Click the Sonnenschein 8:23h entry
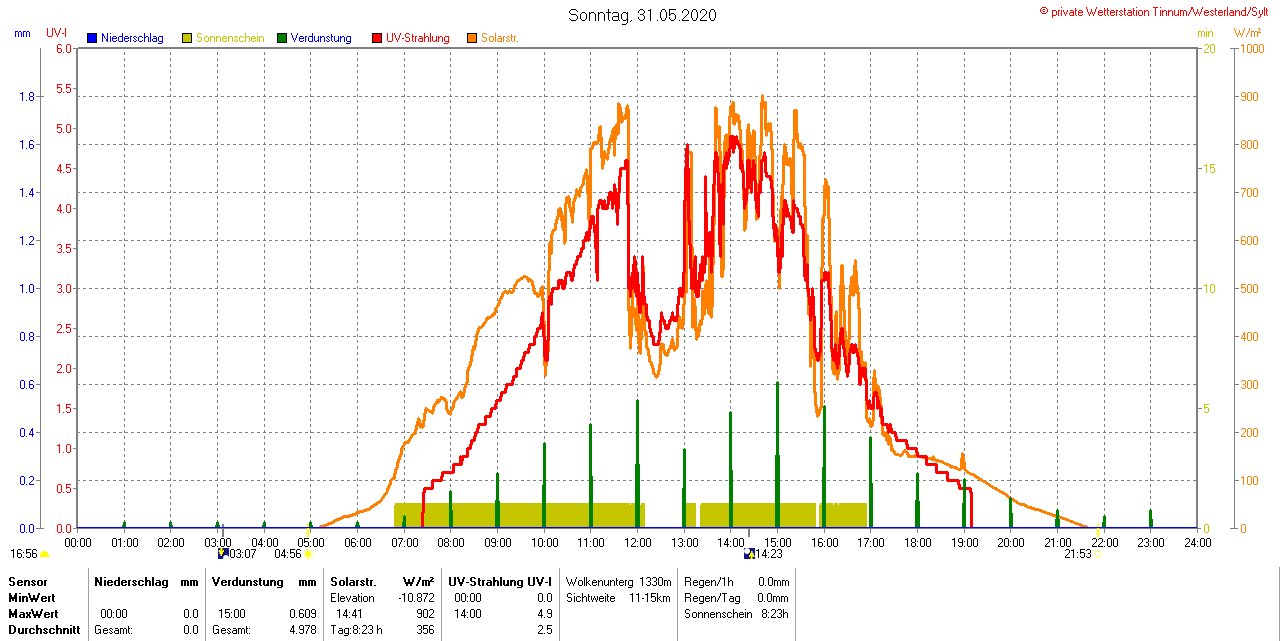Image resolution: width=1280 pixels, height=641 pixels. tap(737, 613)
